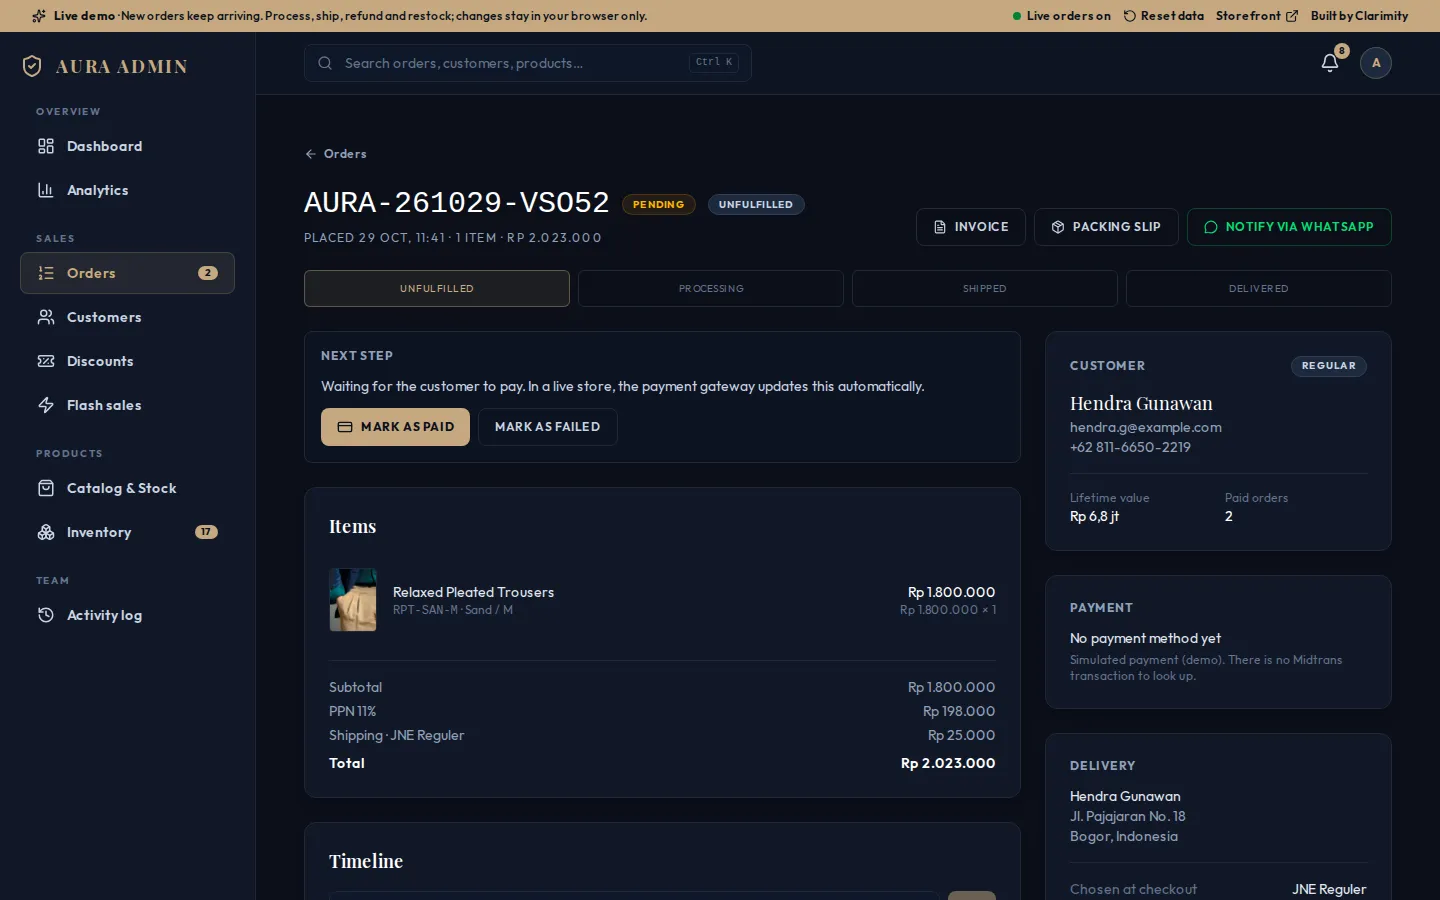Follow the Built by Clarimity link
Viewport: 1440px width, 900px height.
pyautogui.click(x=1360, y=16)
